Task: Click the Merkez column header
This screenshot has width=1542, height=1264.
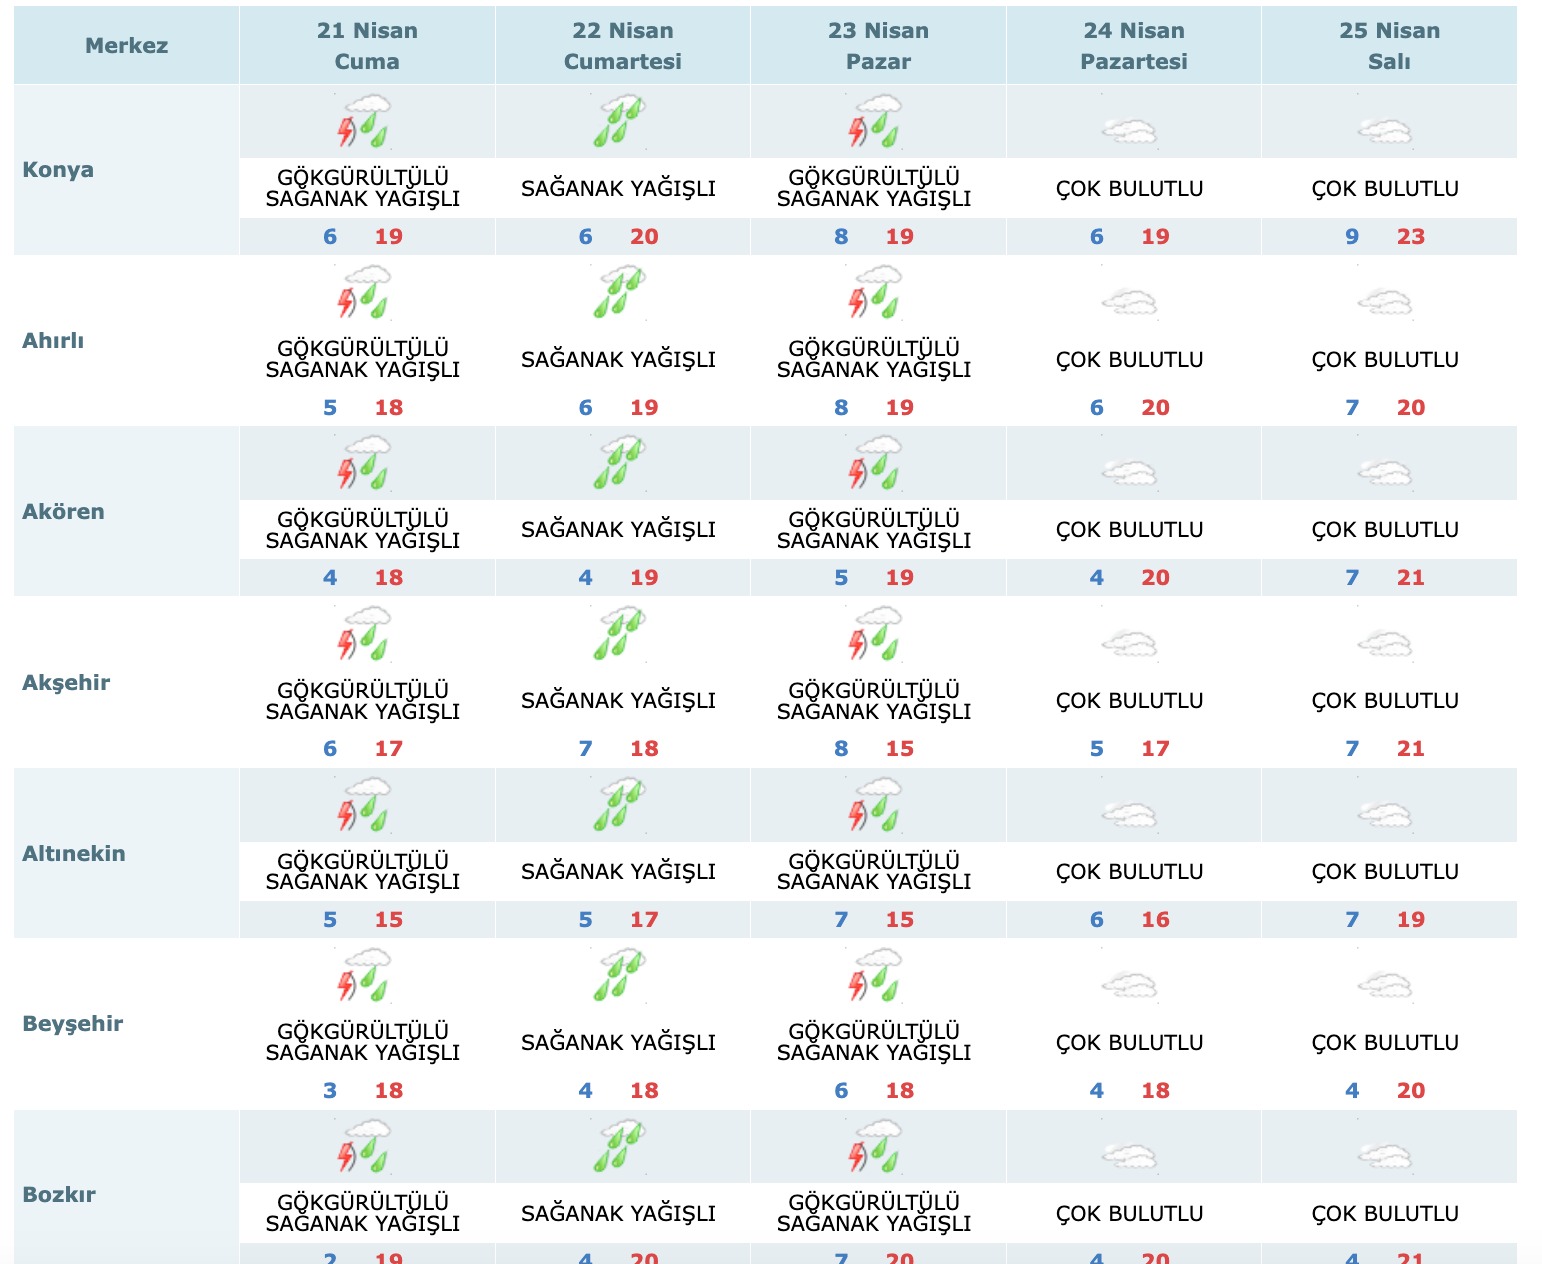Action: pos(127,46)
